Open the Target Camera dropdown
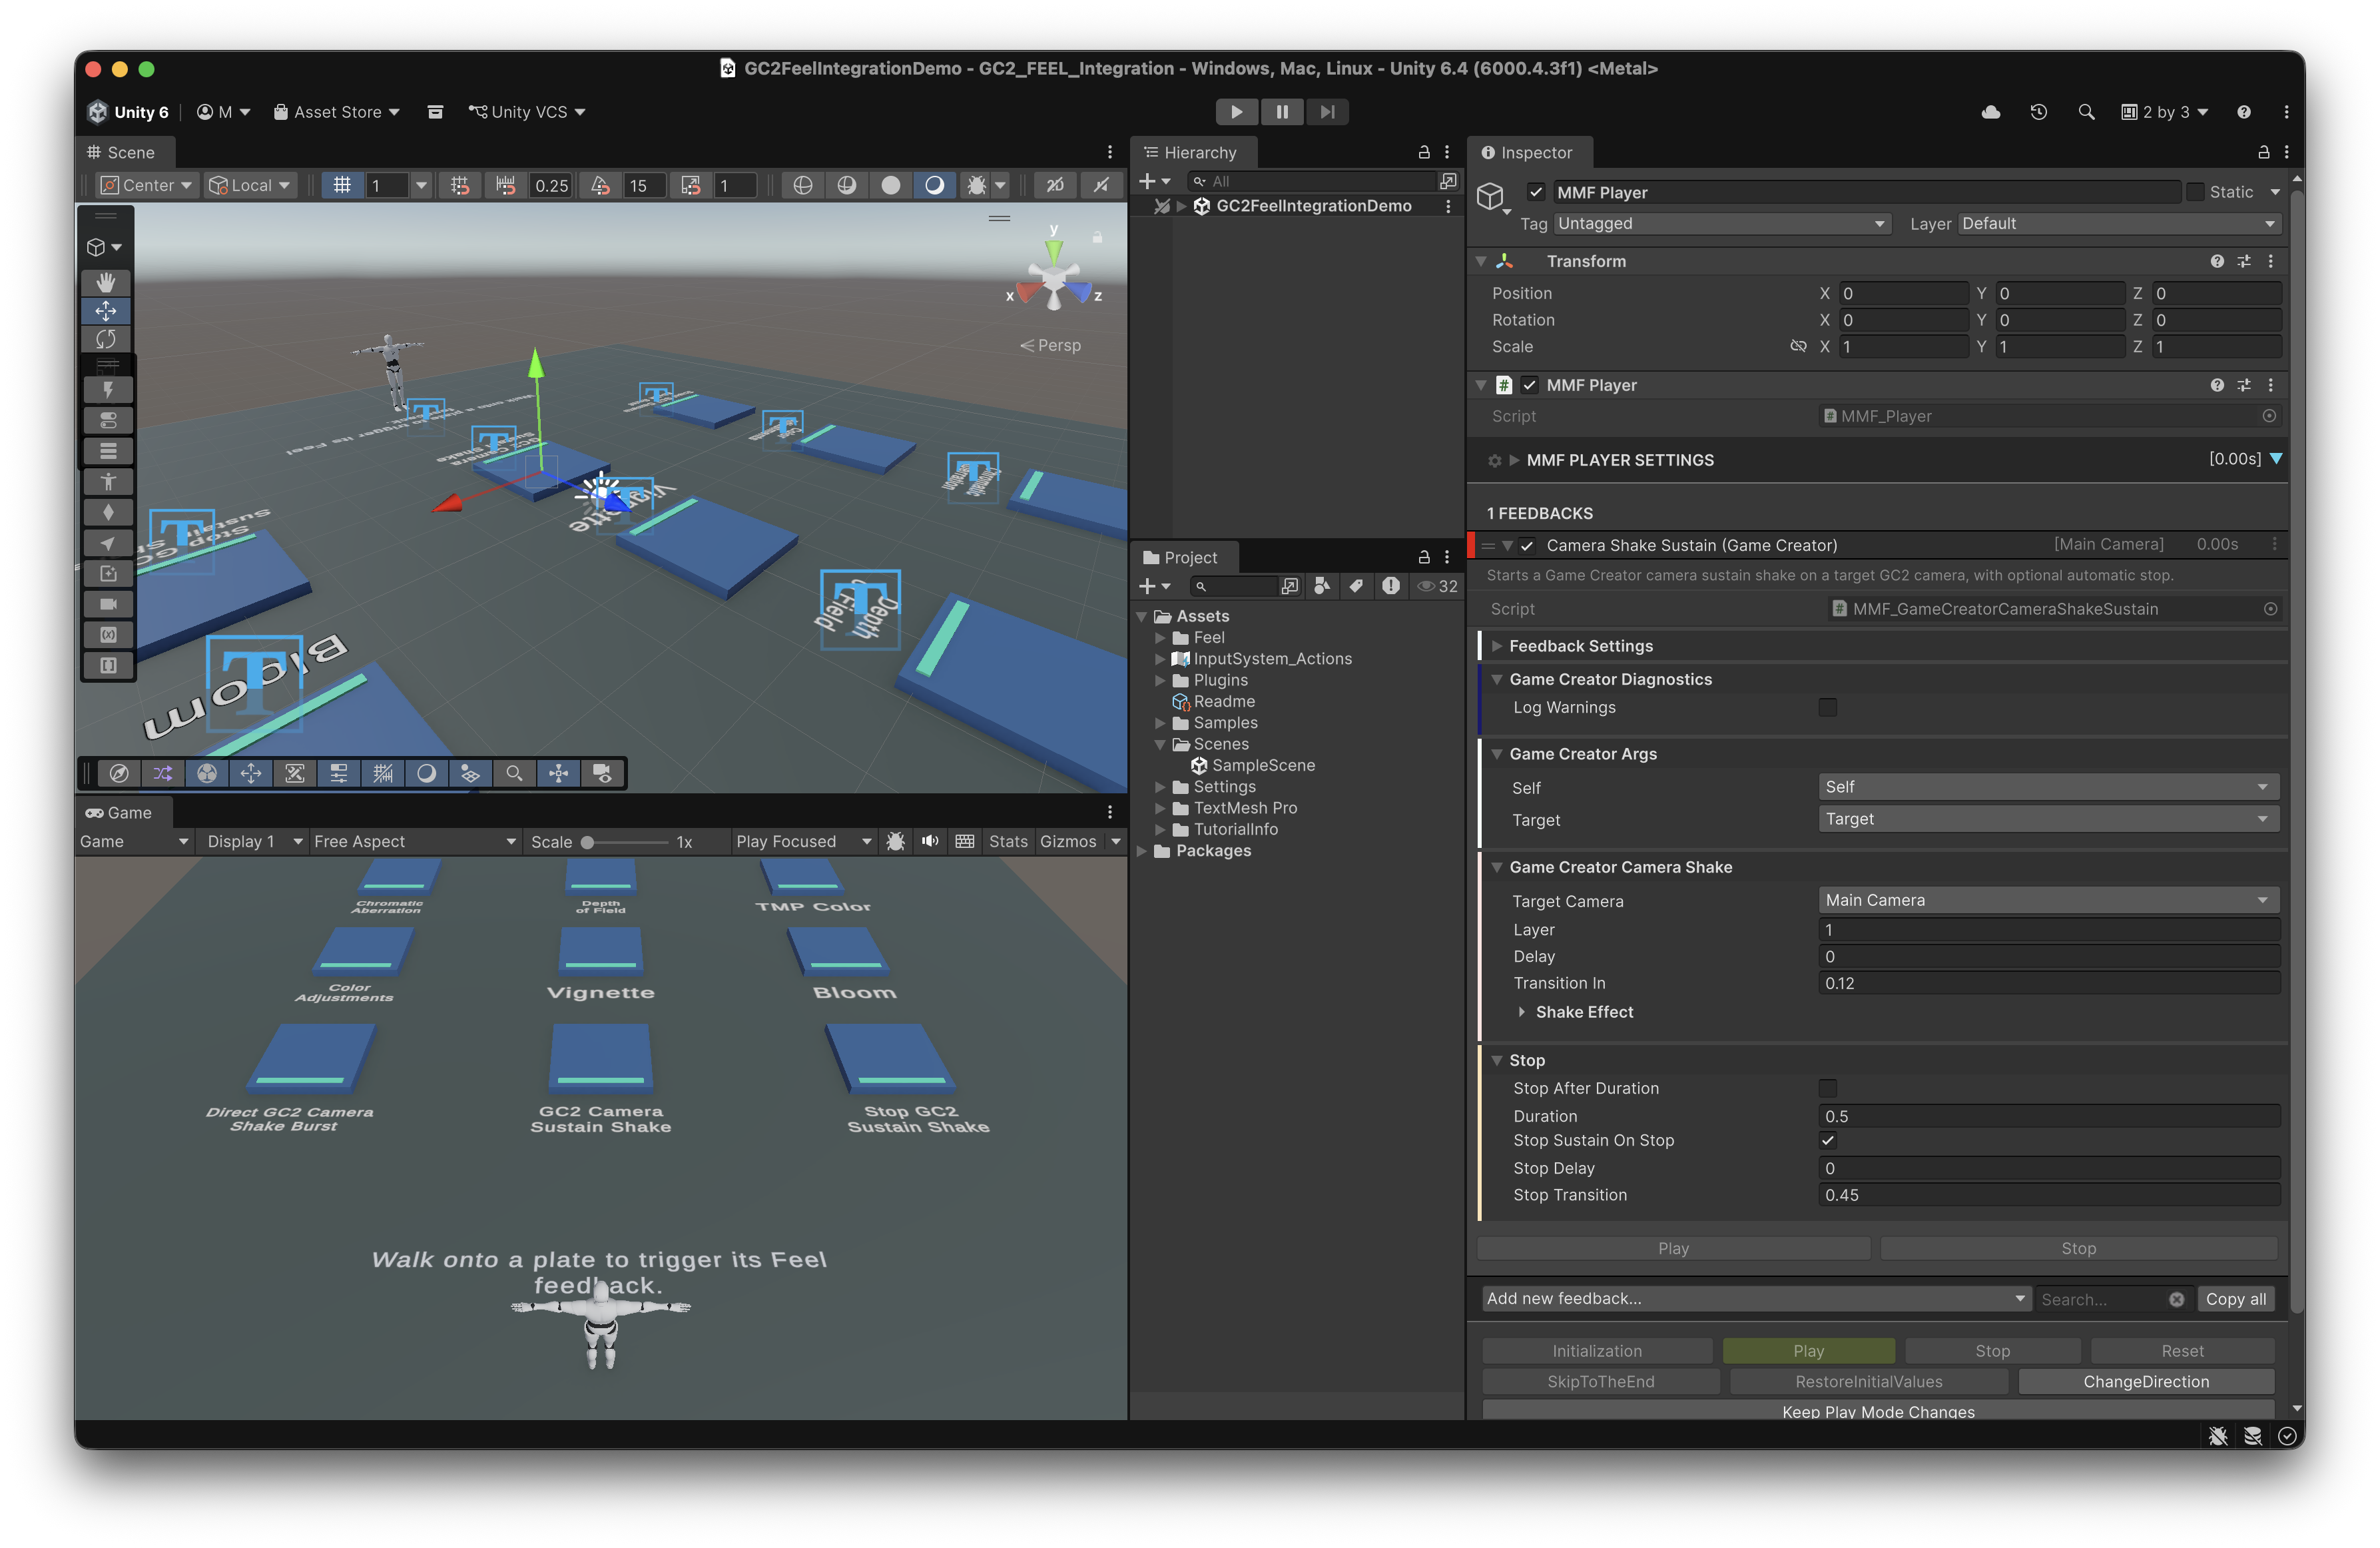This screenshot has height=1548, width=2380. 2048,900
